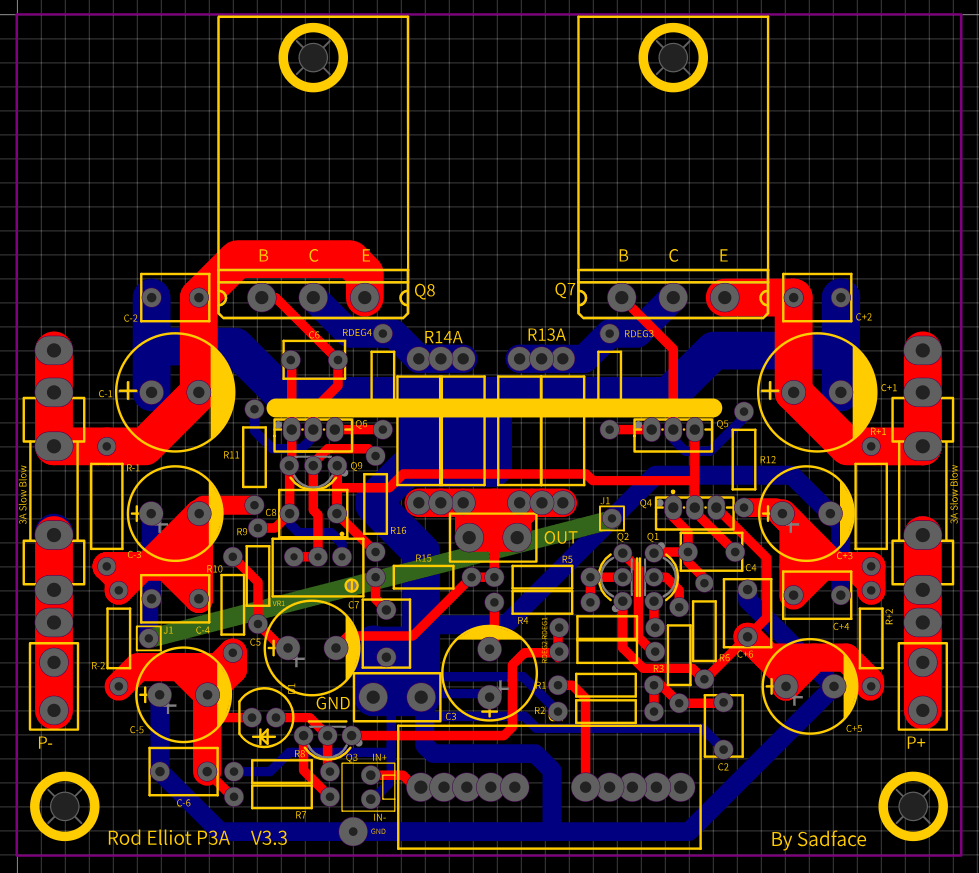Image resolution: width=979 pixels, height=873 pixels.
Task: Click Q7's heatsink mounting hole
Action: pyautogui.click(x=673, y=58)
